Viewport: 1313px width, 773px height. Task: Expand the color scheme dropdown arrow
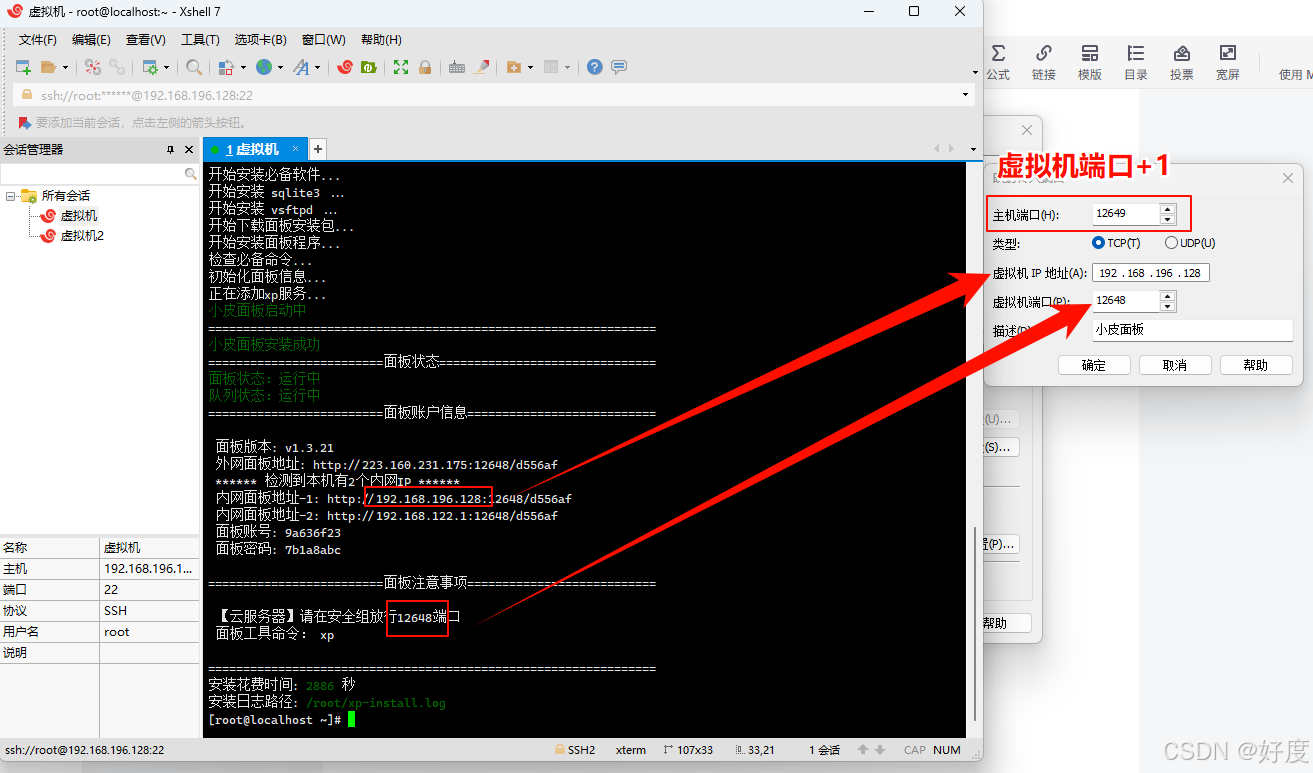coord(242,68)
